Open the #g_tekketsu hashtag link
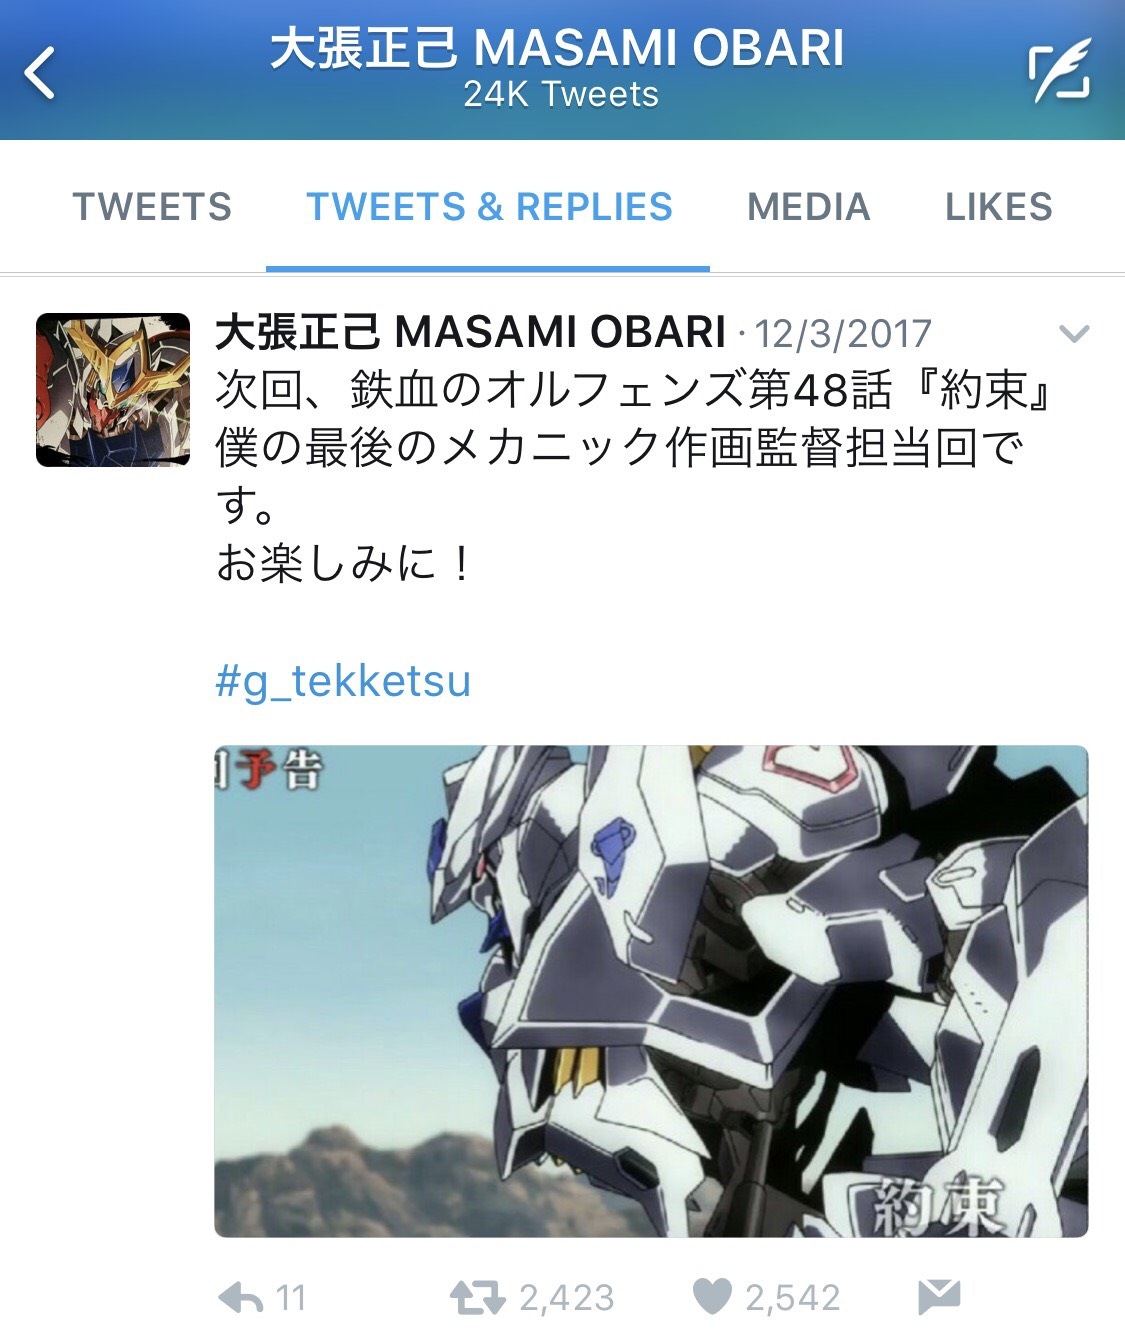Screen dimensions: 1125x1343 pyautogui.click(x=343, y=681)
